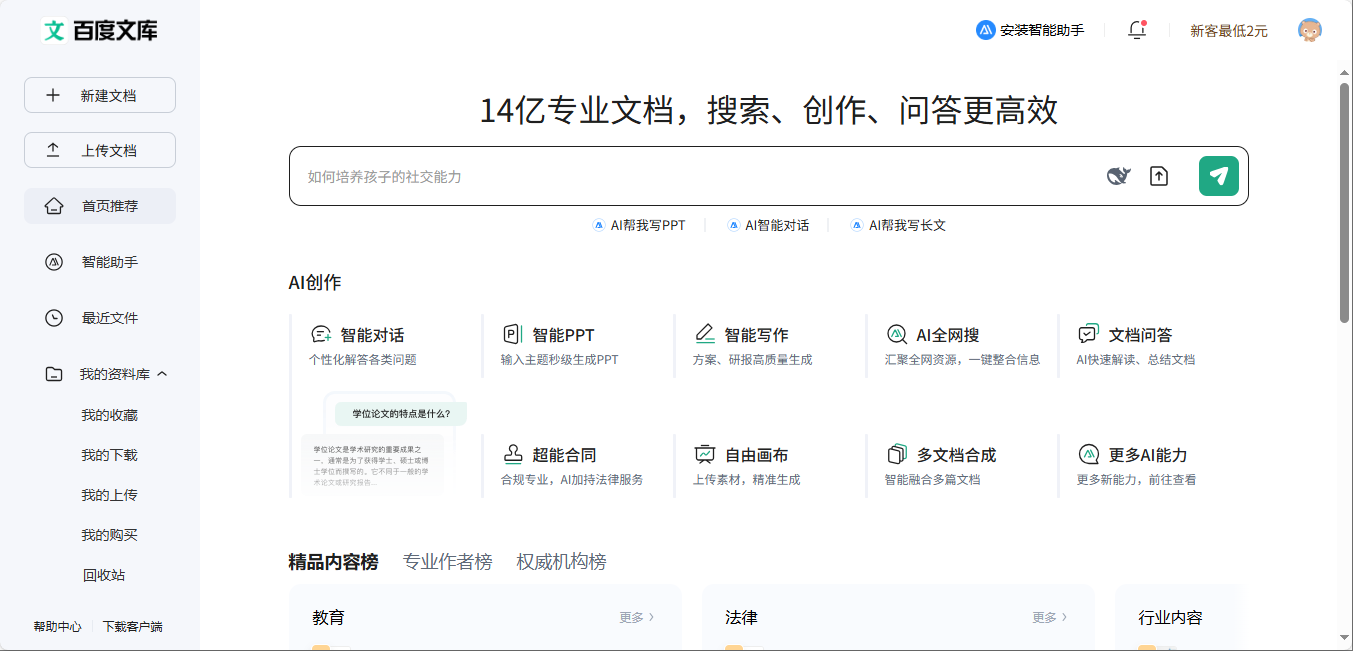This screenshot has height=651, width=1353.
Task: Click the 文档问答 icon
Action: 1089,334
